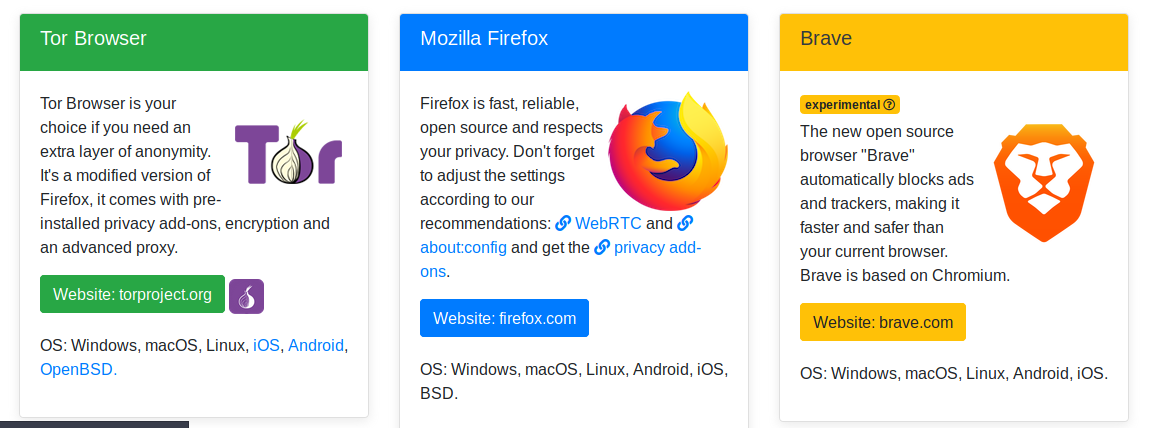Image resolution: width=1154 pixels, height=428 pixels.
Task: Open Website: firefox.com button
Action: click(504, 318)
